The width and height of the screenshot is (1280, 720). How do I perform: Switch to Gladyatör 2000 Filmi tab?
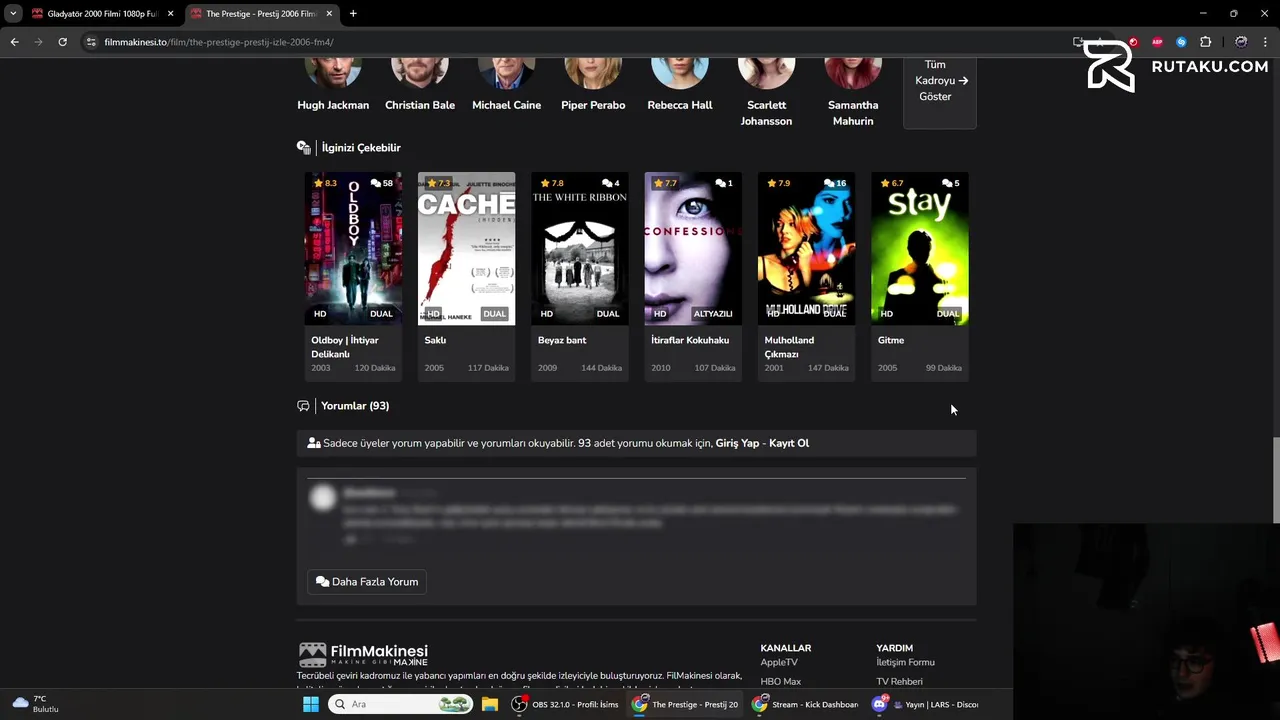(95, 14)
